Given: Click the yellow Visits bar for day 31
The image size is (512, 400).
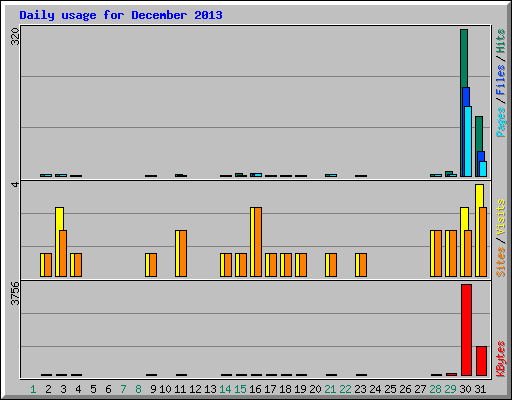Looking at the screenshot, I should (x=478, y=230).
